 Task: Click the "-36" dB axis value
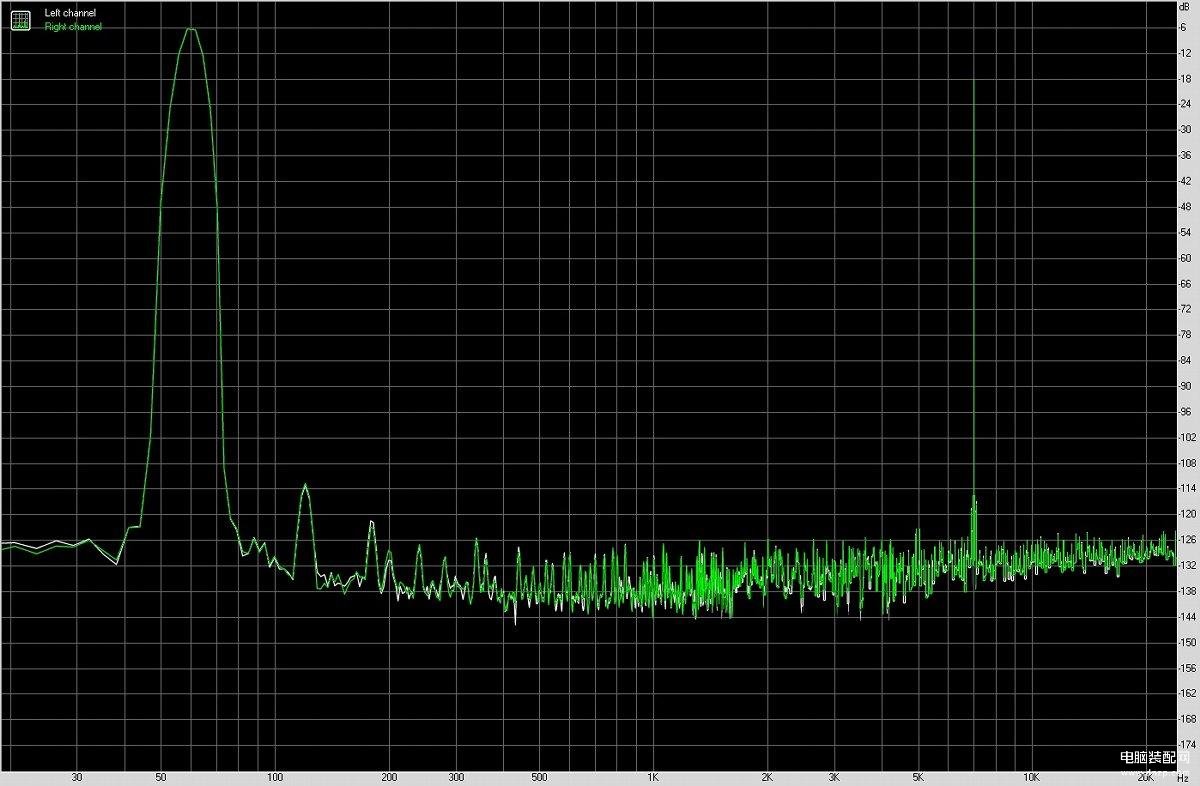[1185, 155]
